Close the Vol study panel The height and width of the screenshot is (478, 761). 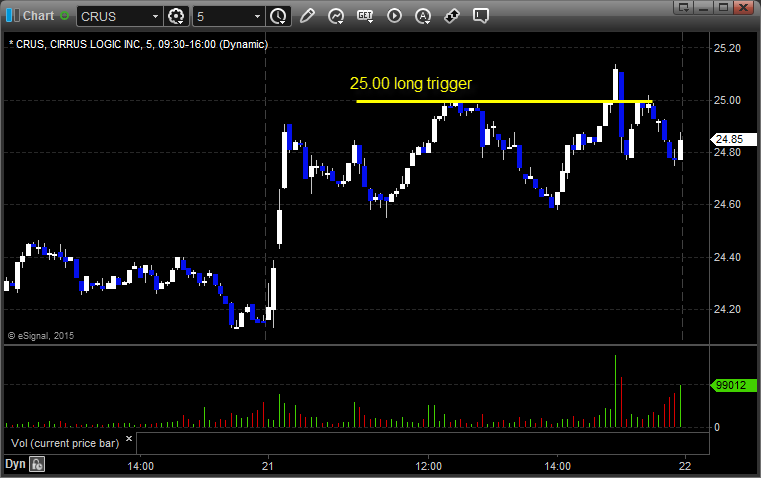[129, 439]
